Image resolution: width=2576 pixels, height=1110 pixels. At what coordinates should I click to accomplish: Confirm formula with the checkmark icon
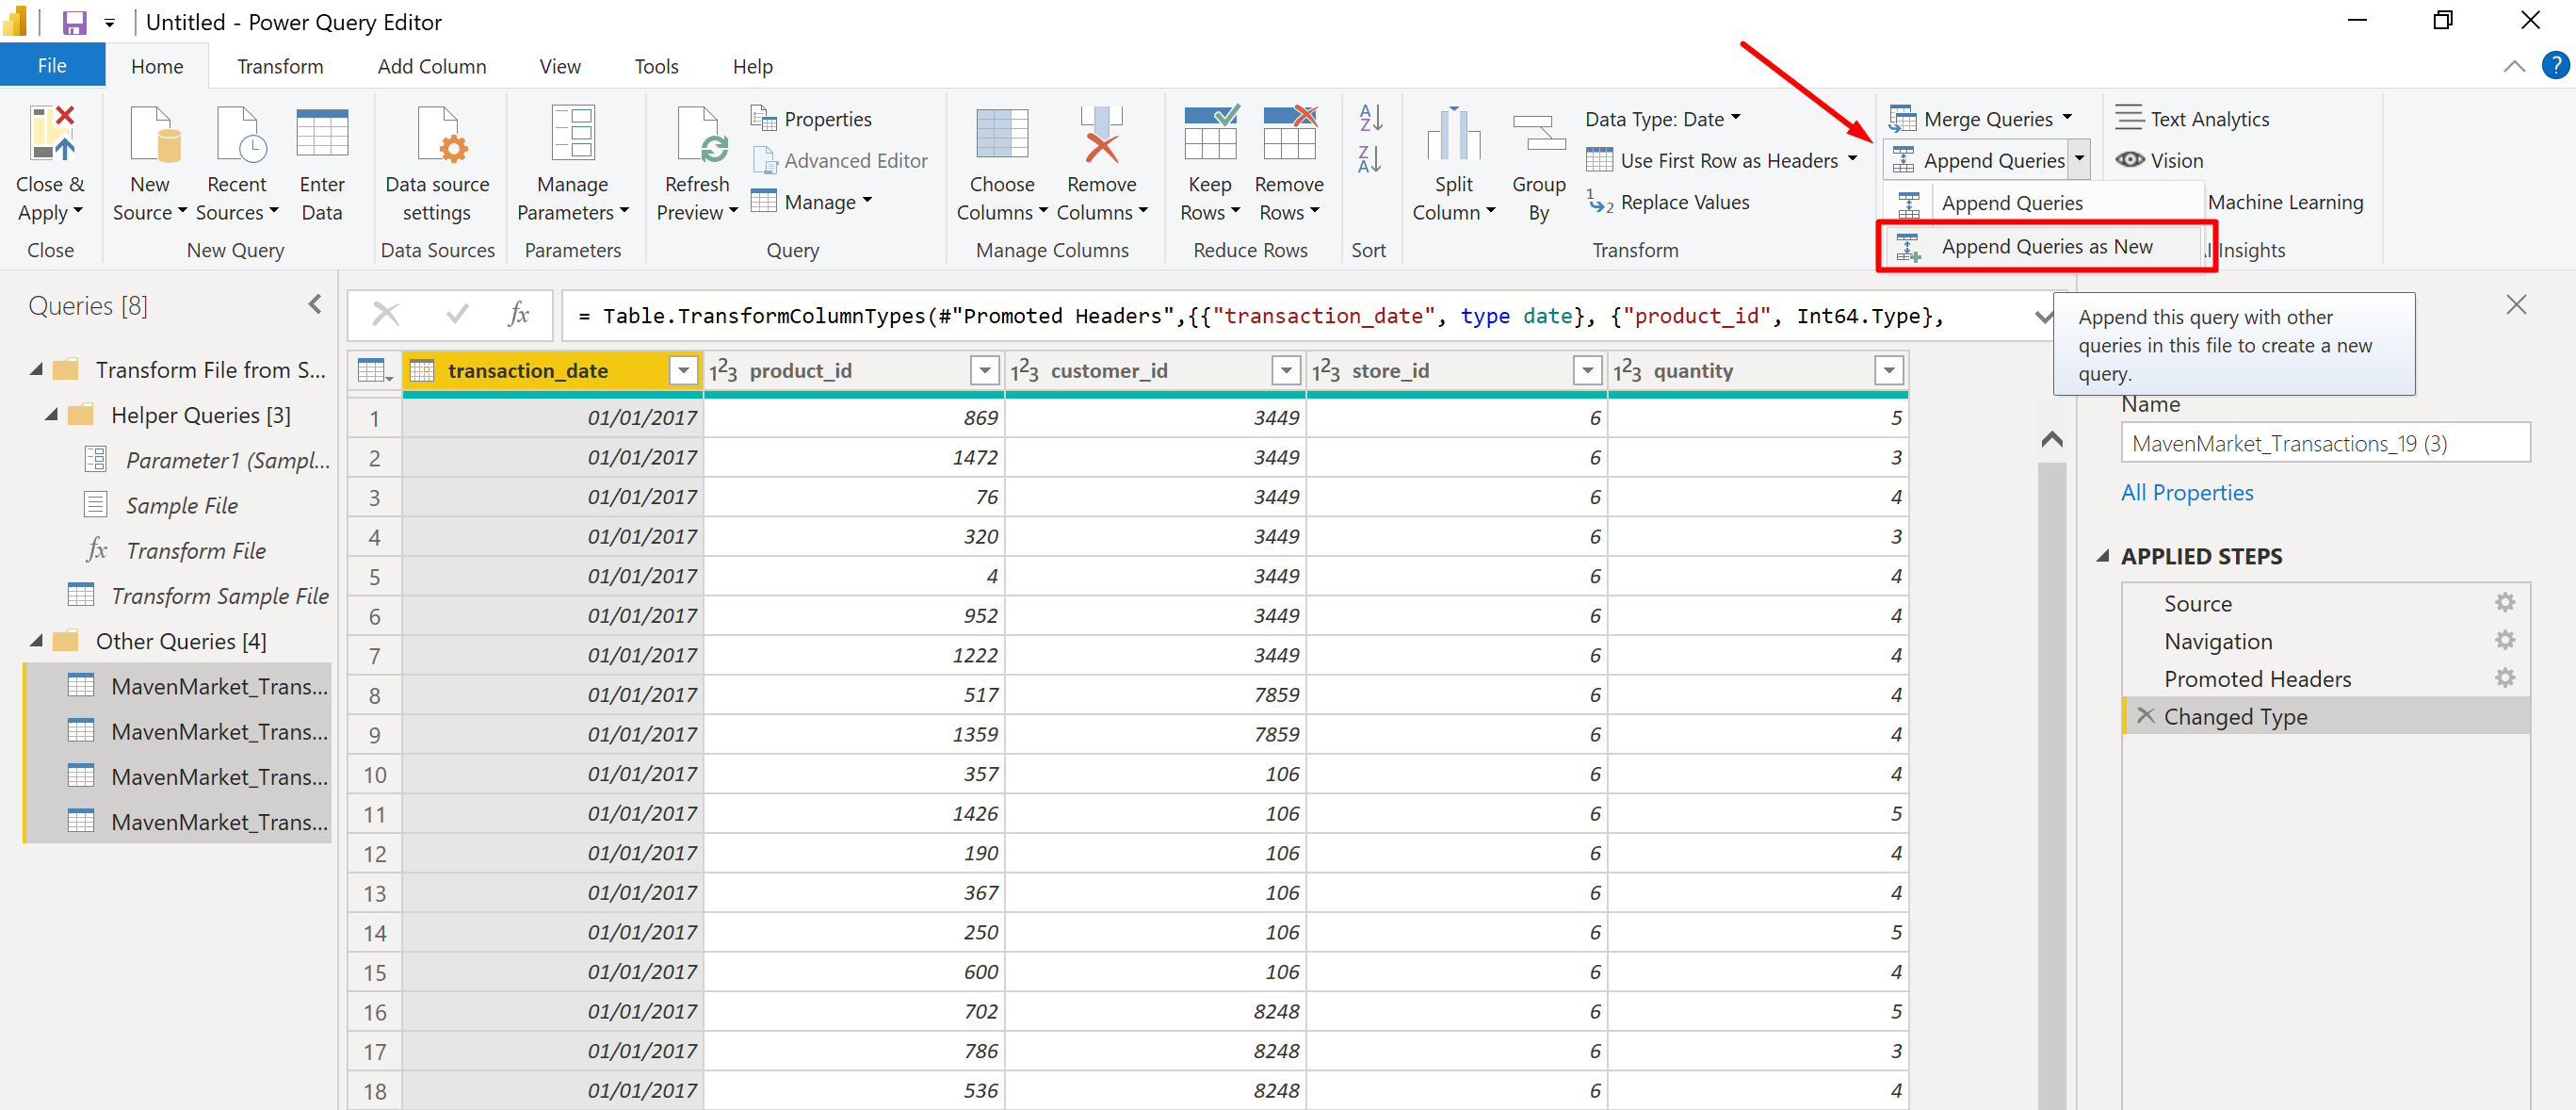click(x=457, y=315)
